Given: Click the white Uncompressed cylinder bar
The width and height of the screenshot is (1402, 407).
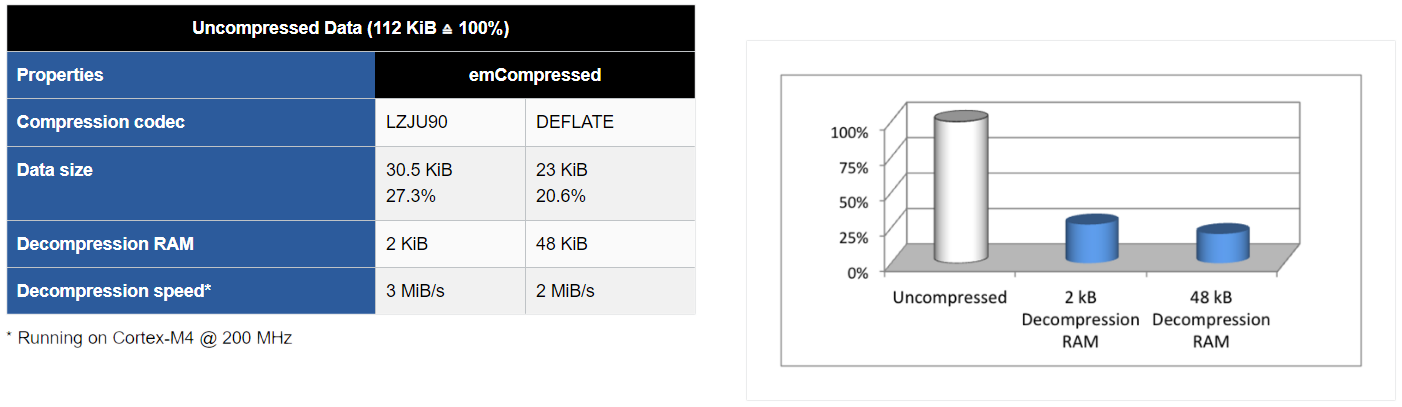Looking at the screenshot, I should [961, 188].
